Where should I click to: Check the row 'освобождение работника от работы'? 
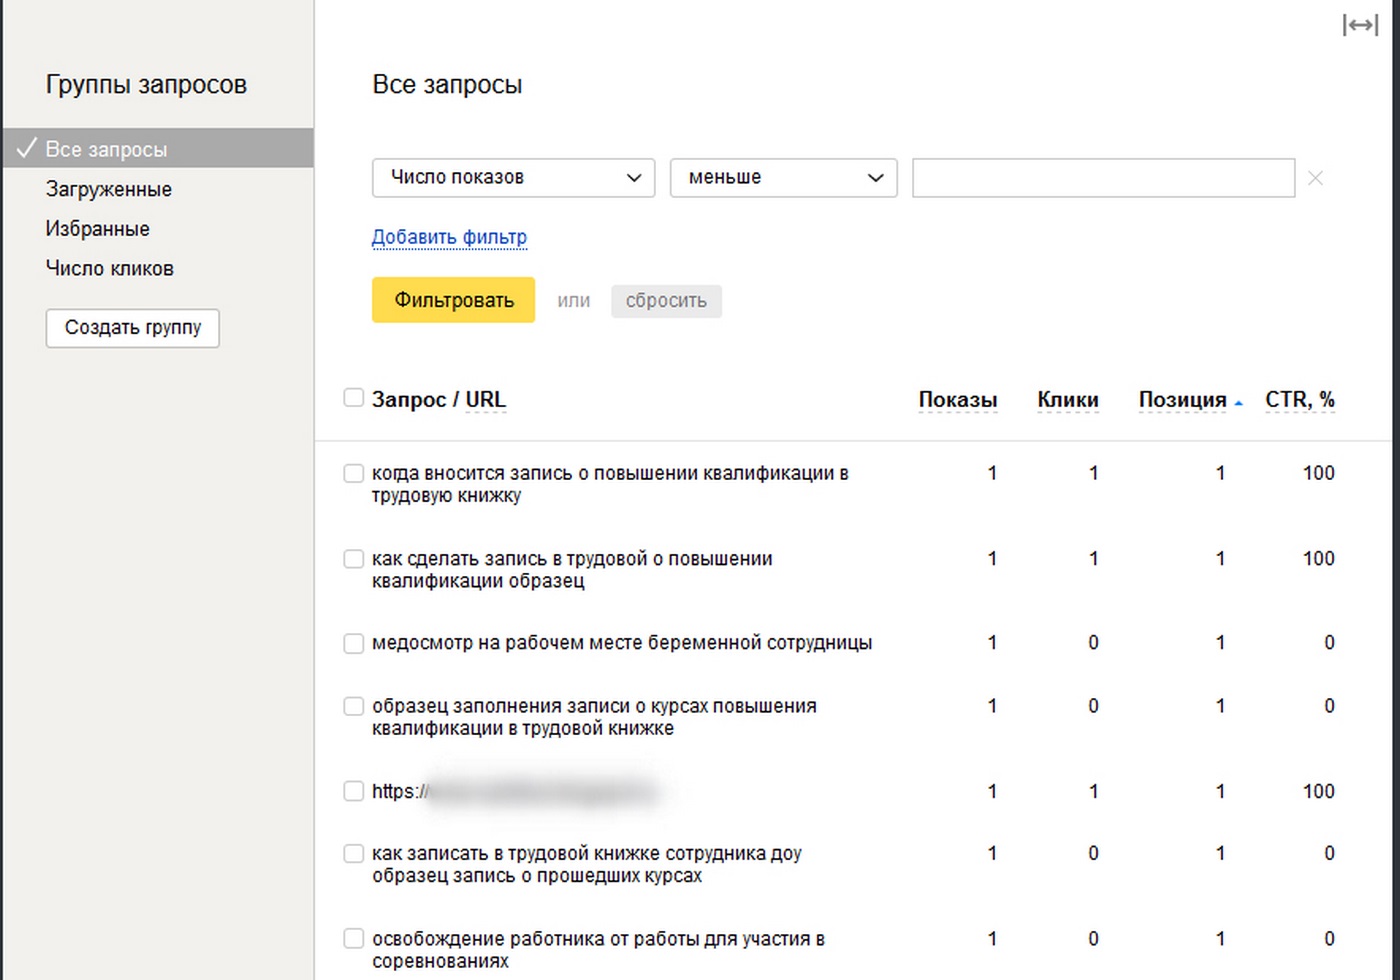(x=353, y=939)
